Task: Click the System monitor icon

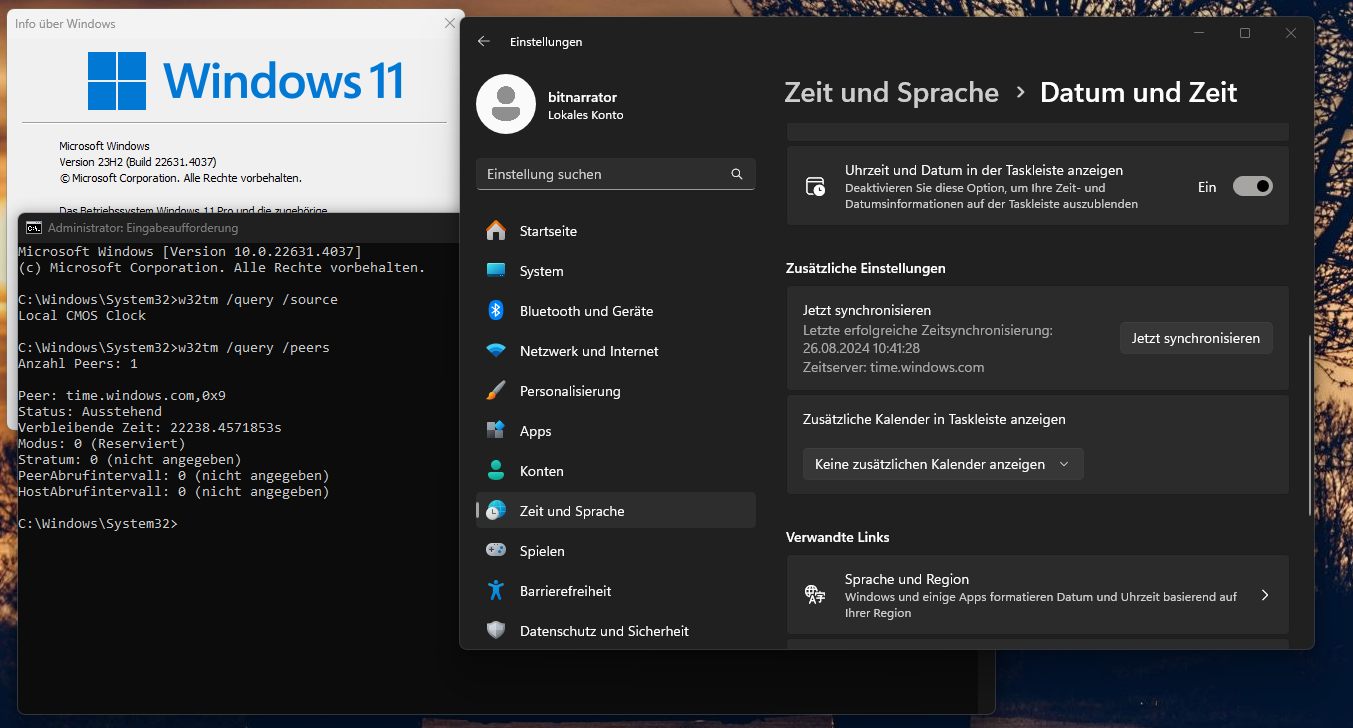Action: coord(496,271)
